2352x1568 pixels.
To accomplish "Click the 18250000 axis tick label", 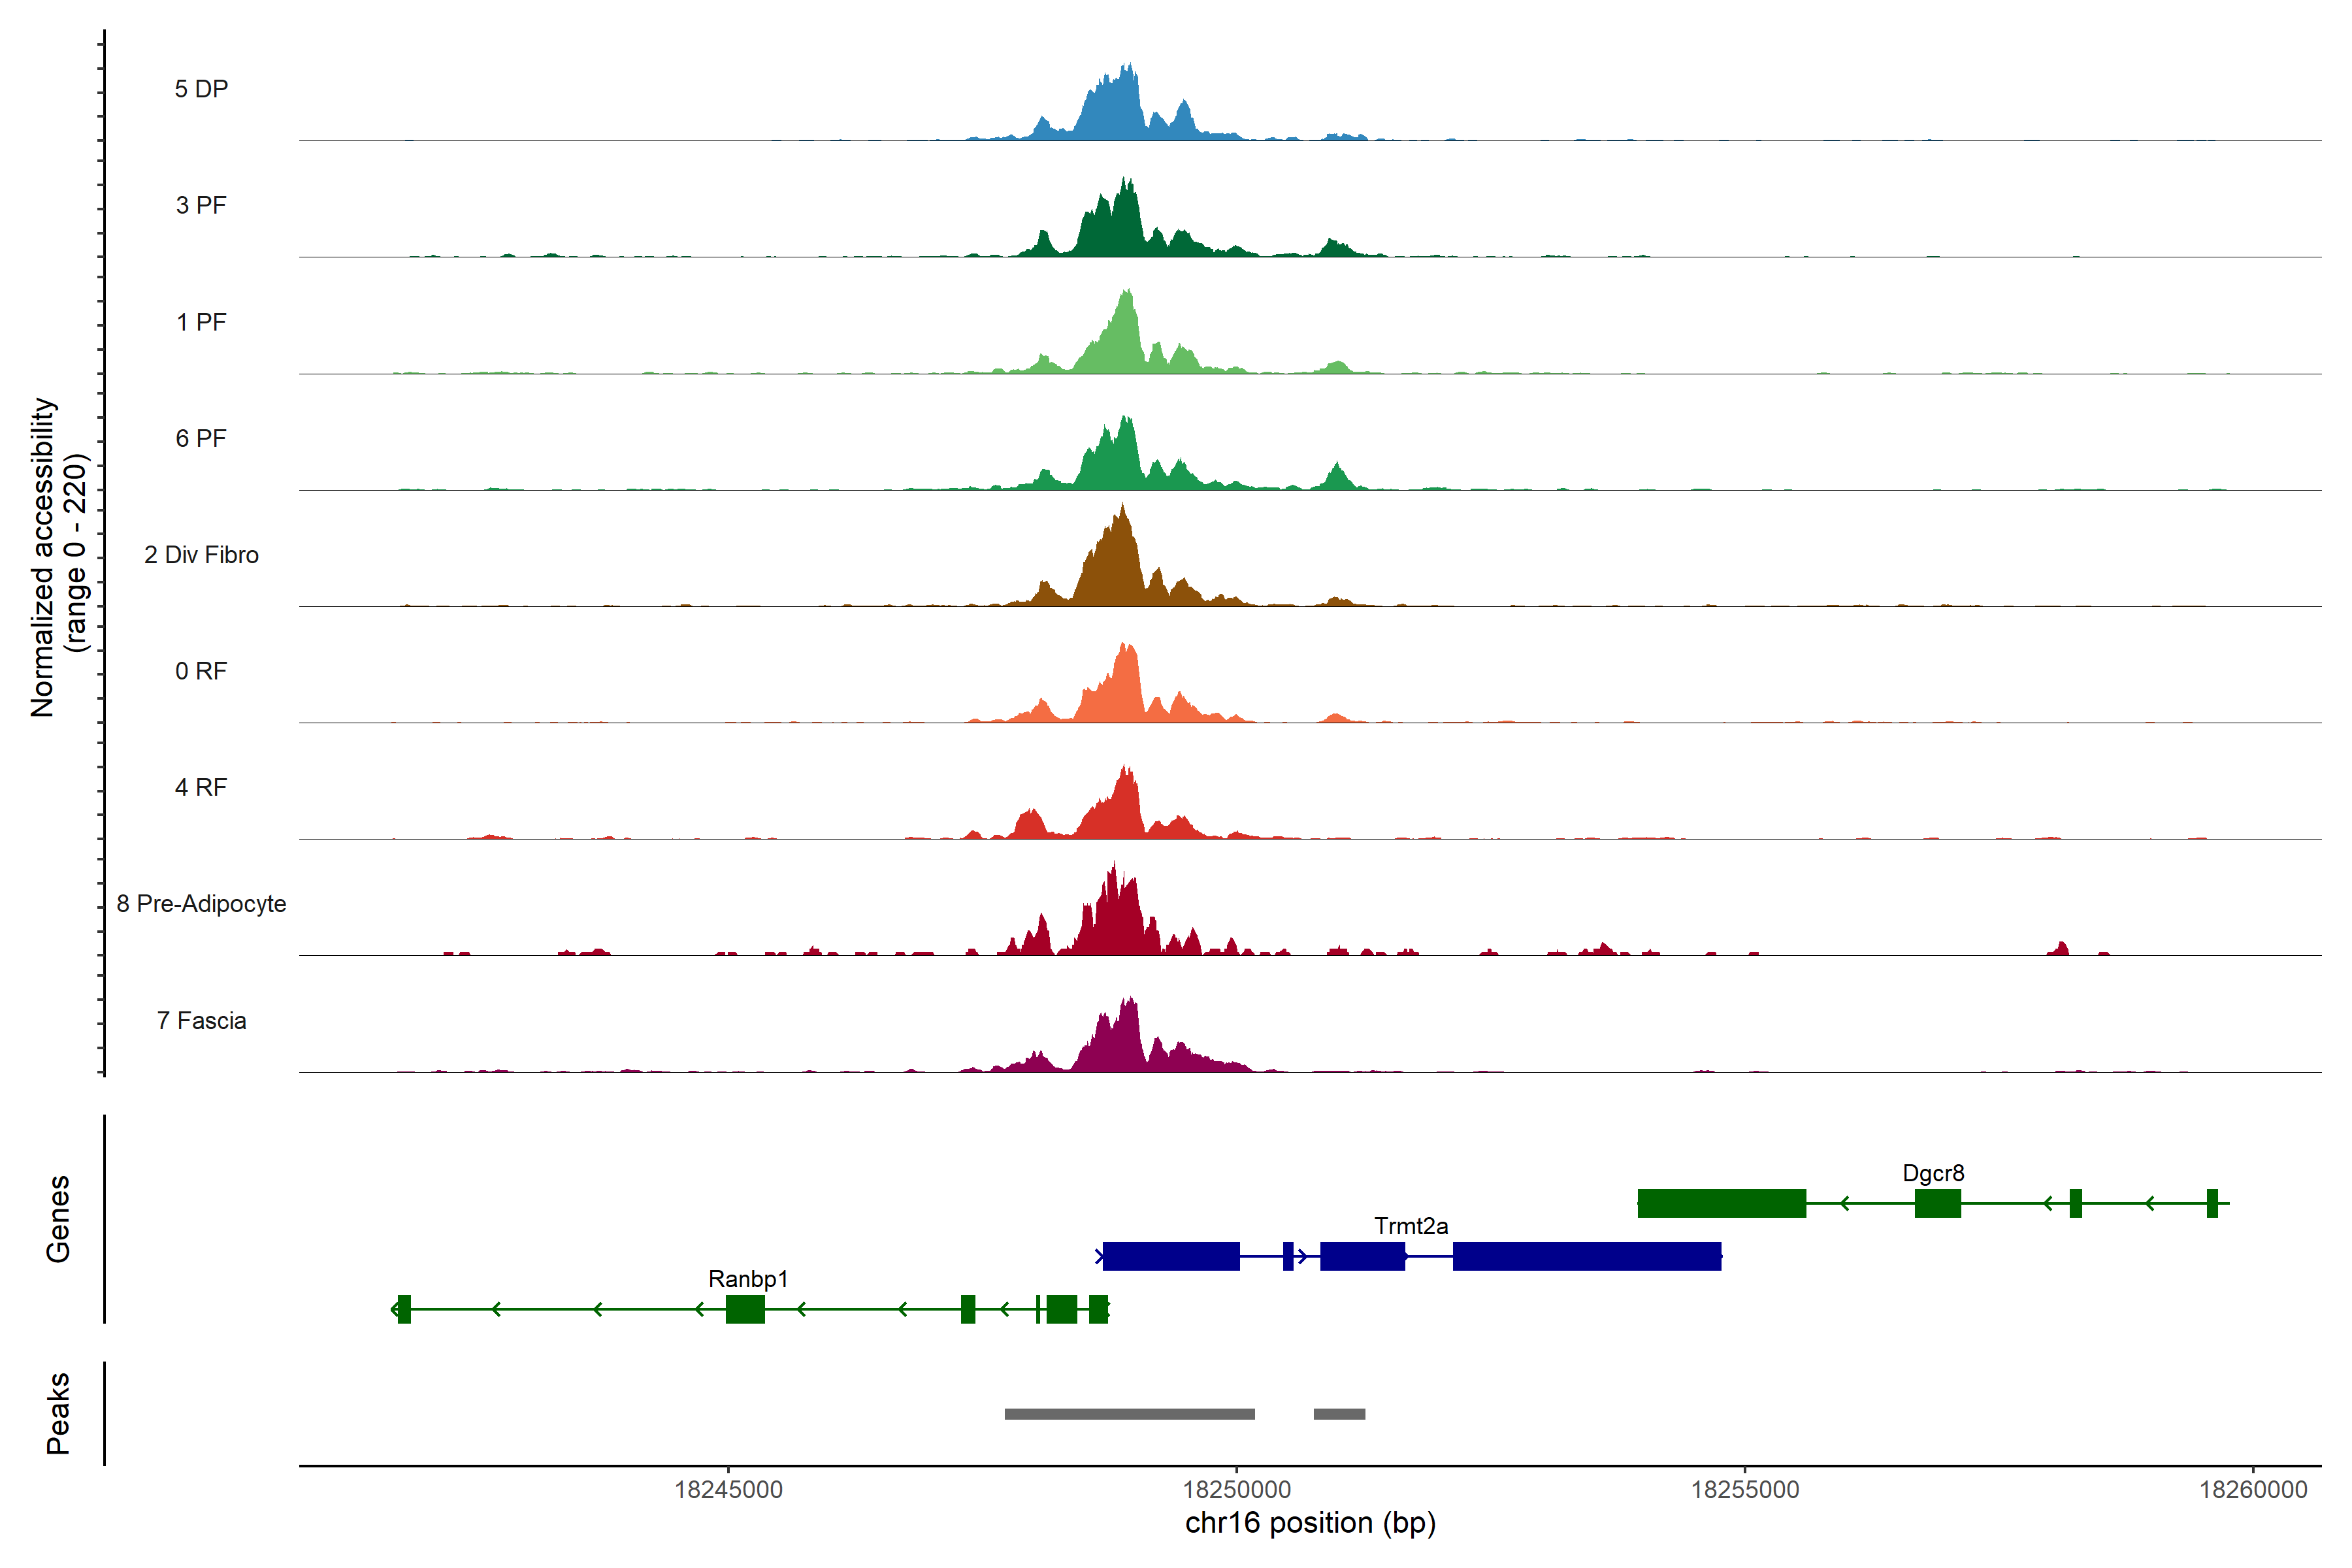I will click(x=1236, y=1490).
